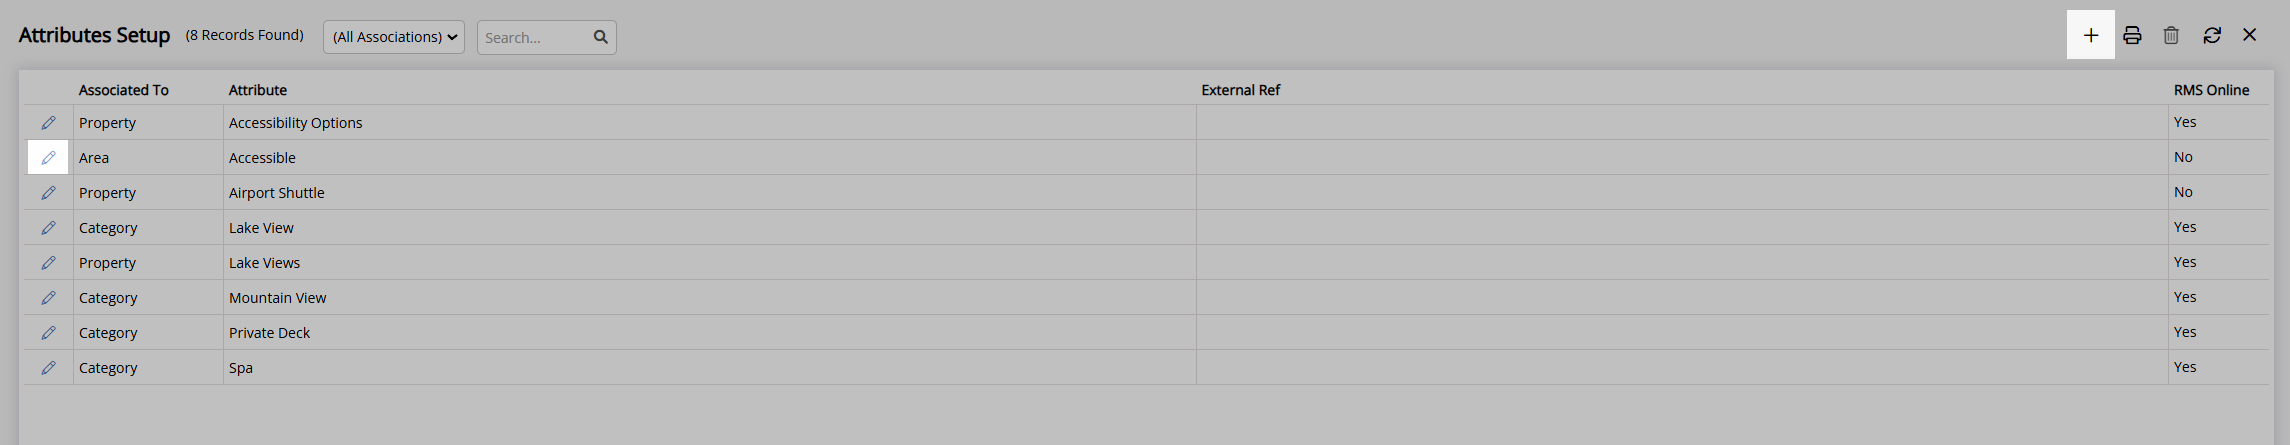Edit the Accessible area attribute
Image resolution: width=2290 pixels, height=445 pixels.
point(48,157)
